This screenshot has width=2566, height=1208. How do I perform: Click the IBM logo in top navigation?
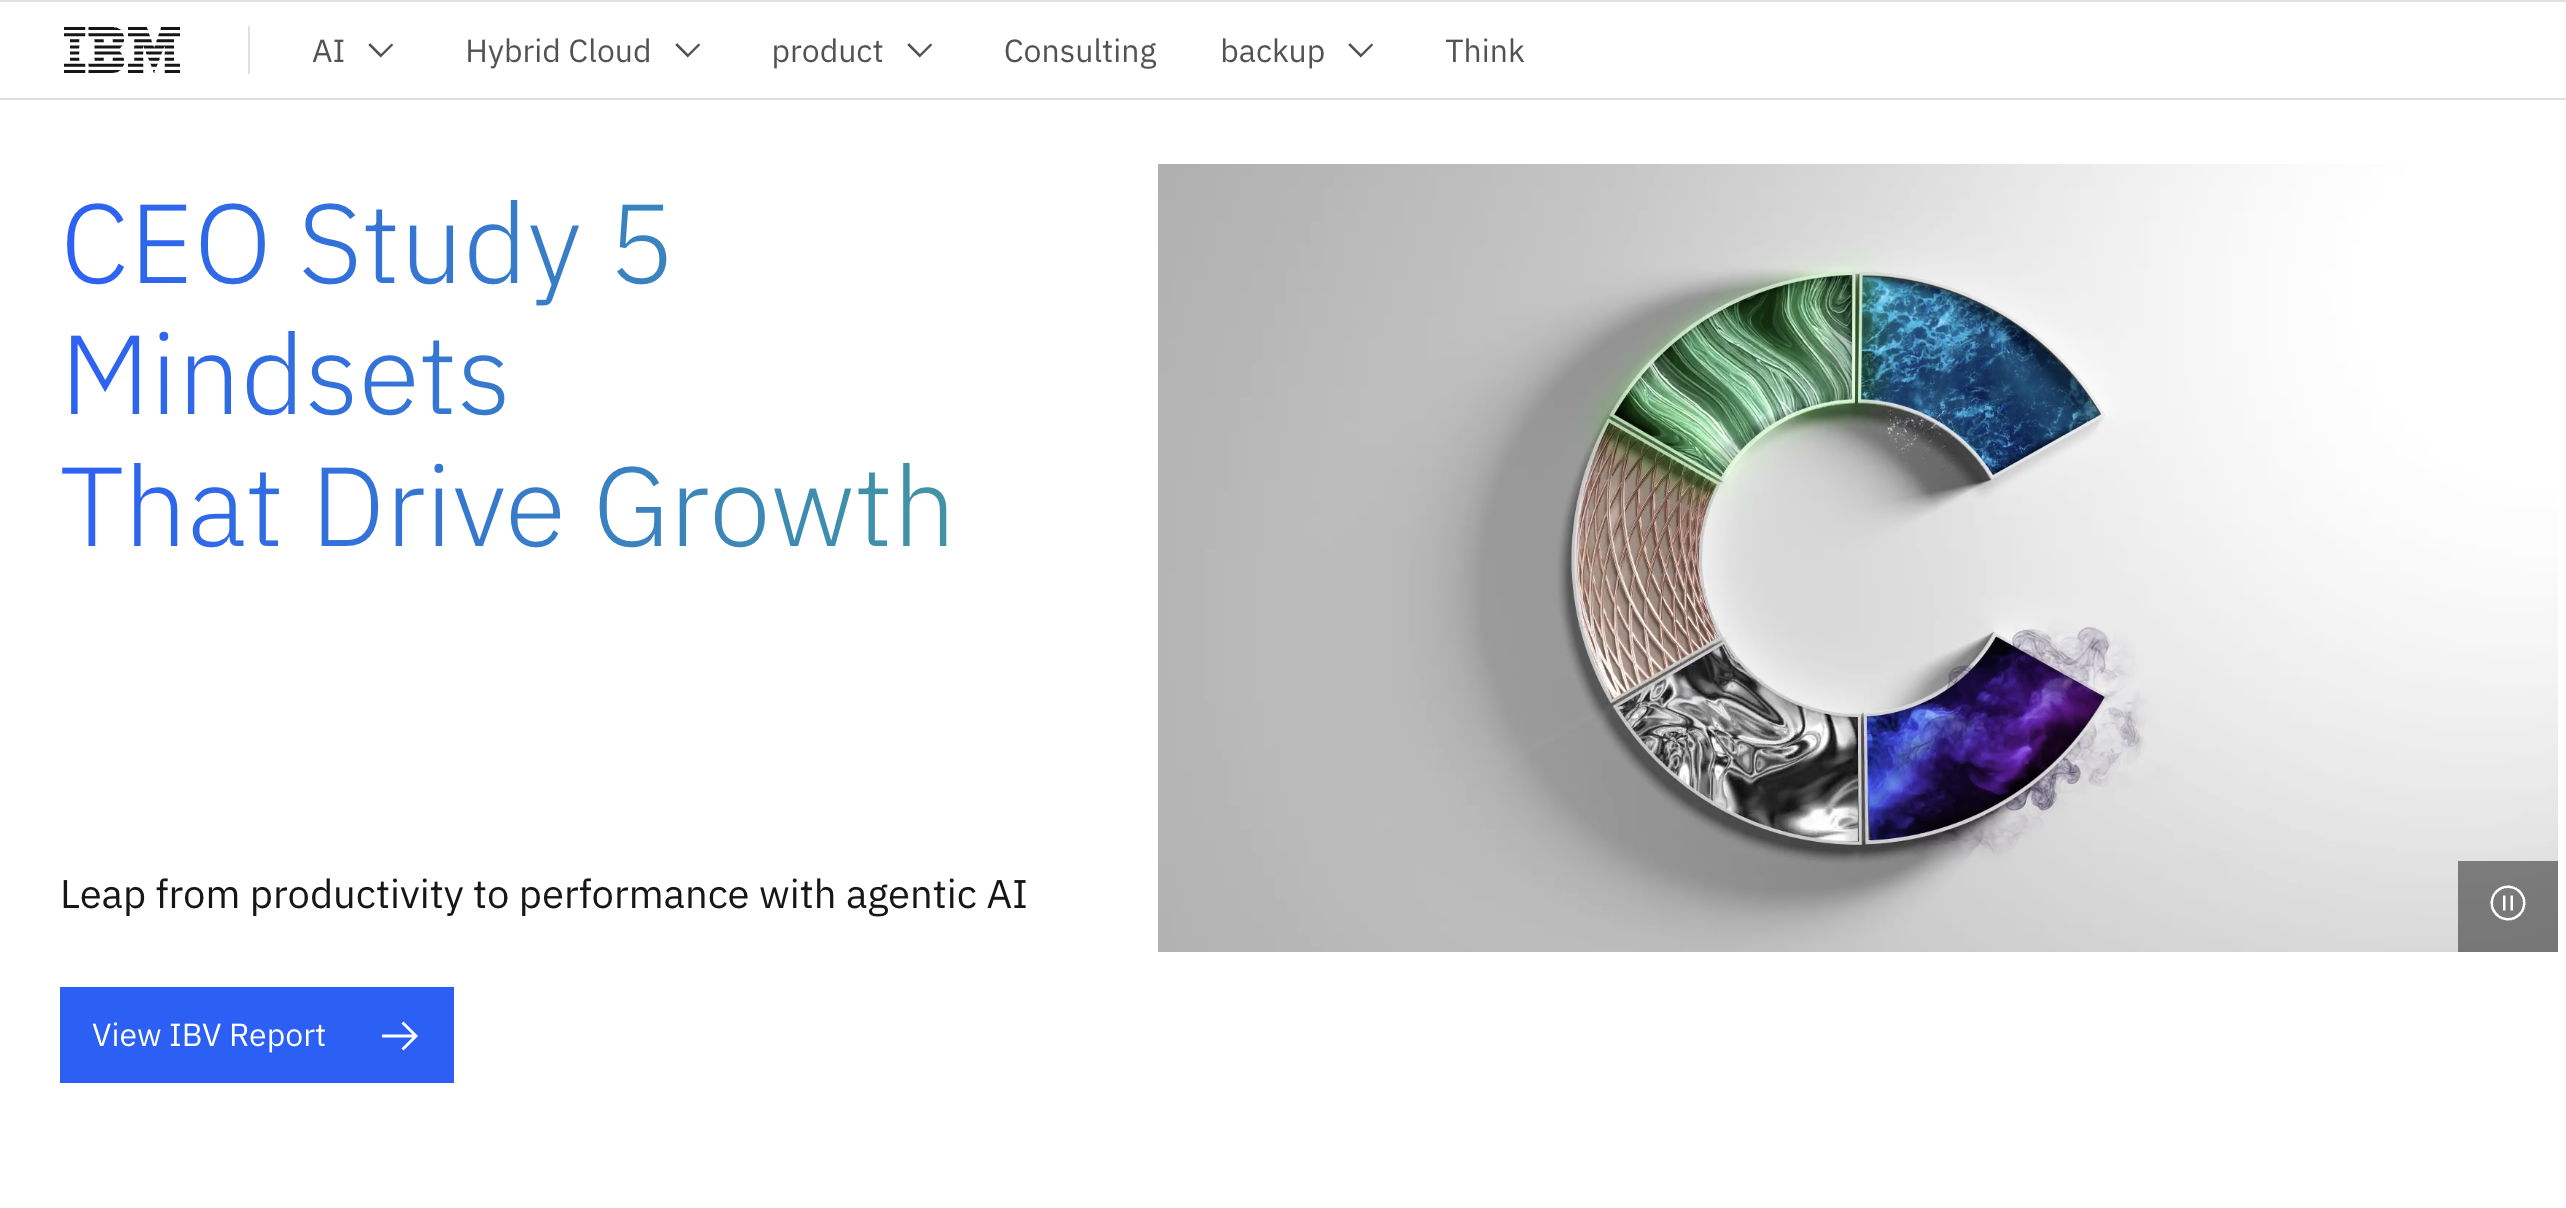pyautogui.click(x=121, y=49)
